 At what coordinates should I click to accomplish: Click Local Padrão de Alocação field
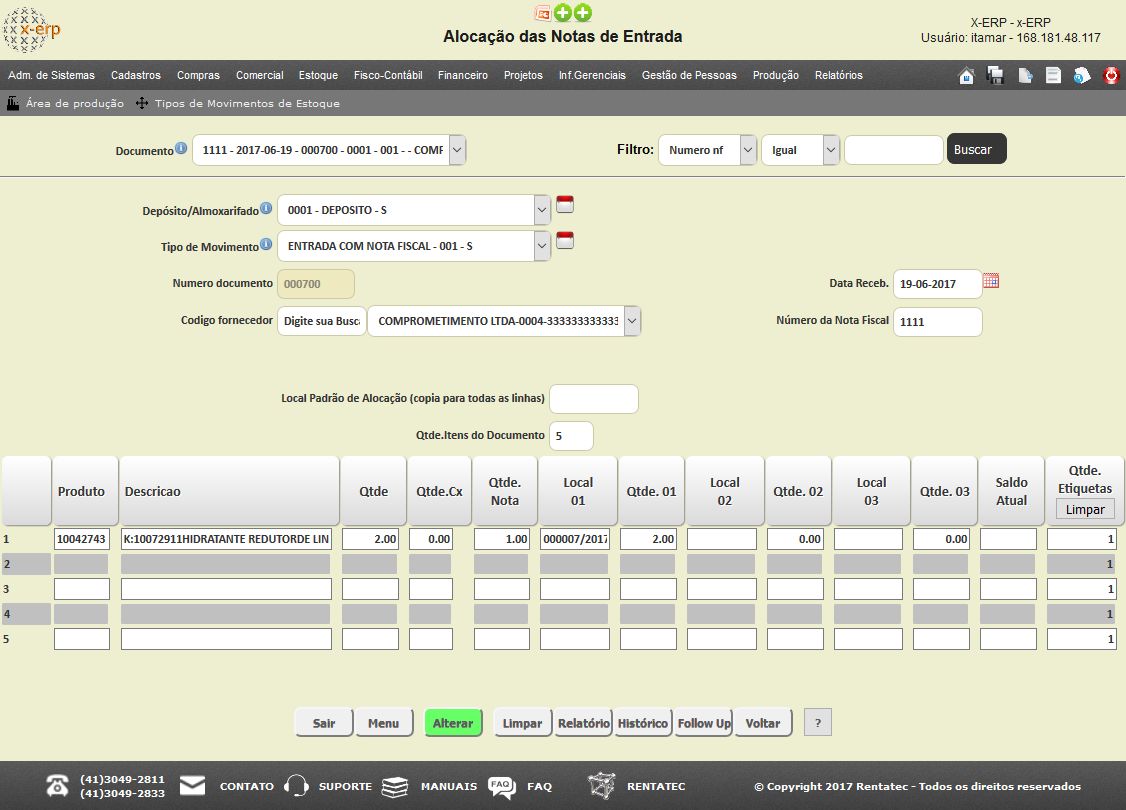[593, 399]
